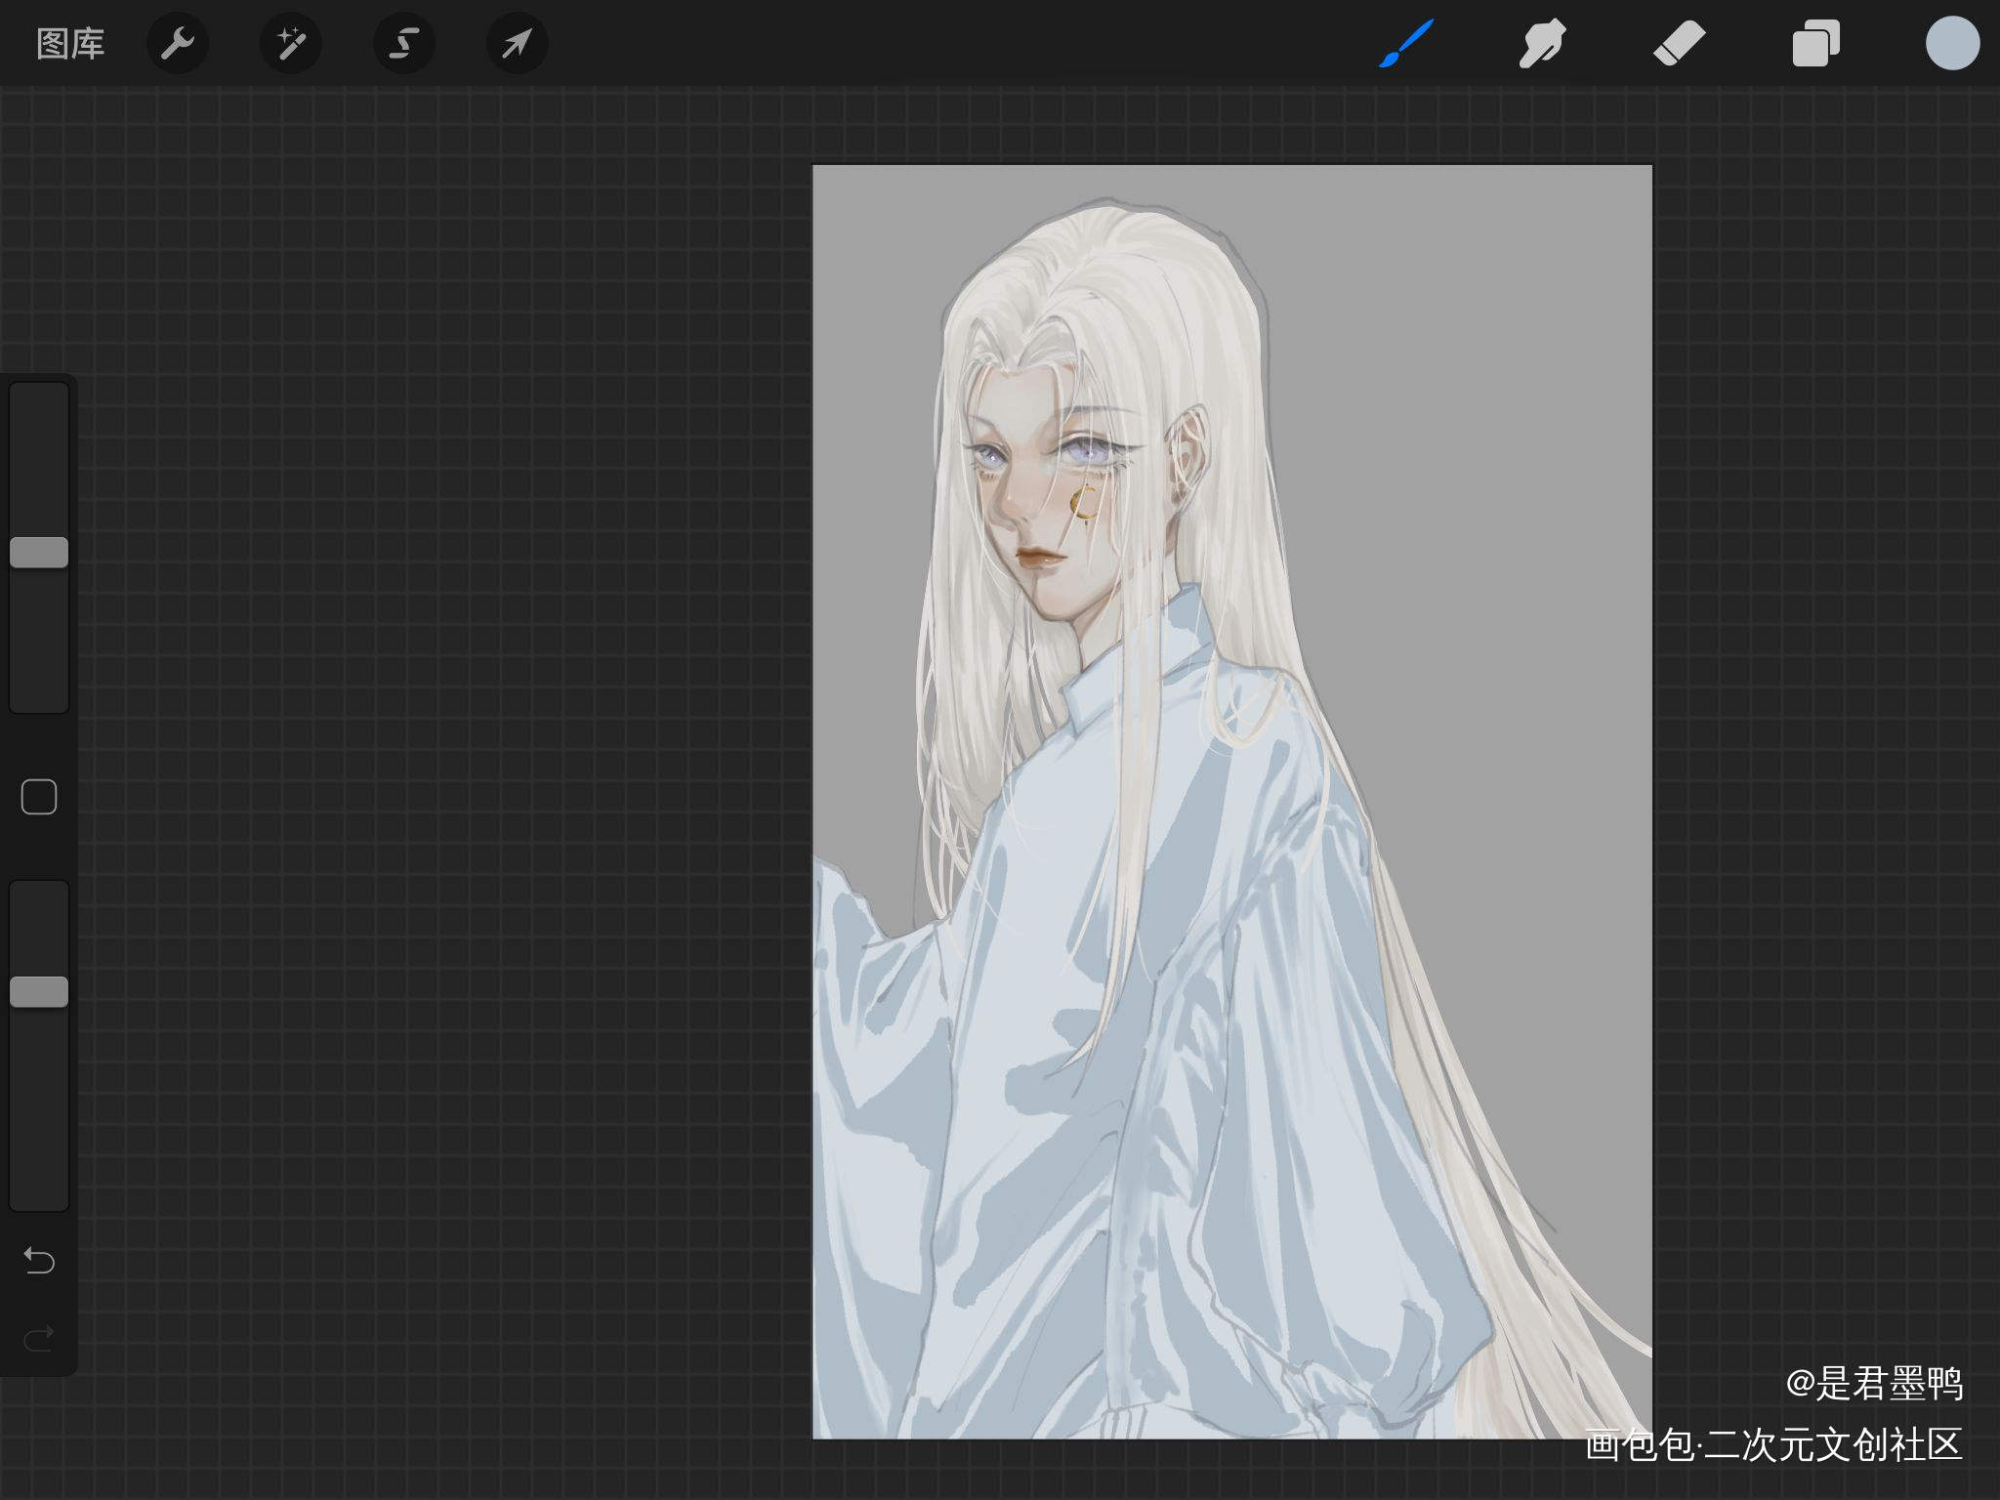
Task: Activate the Selection S-shaped tool
Action: pyautogui.click(x=404, y=44)
